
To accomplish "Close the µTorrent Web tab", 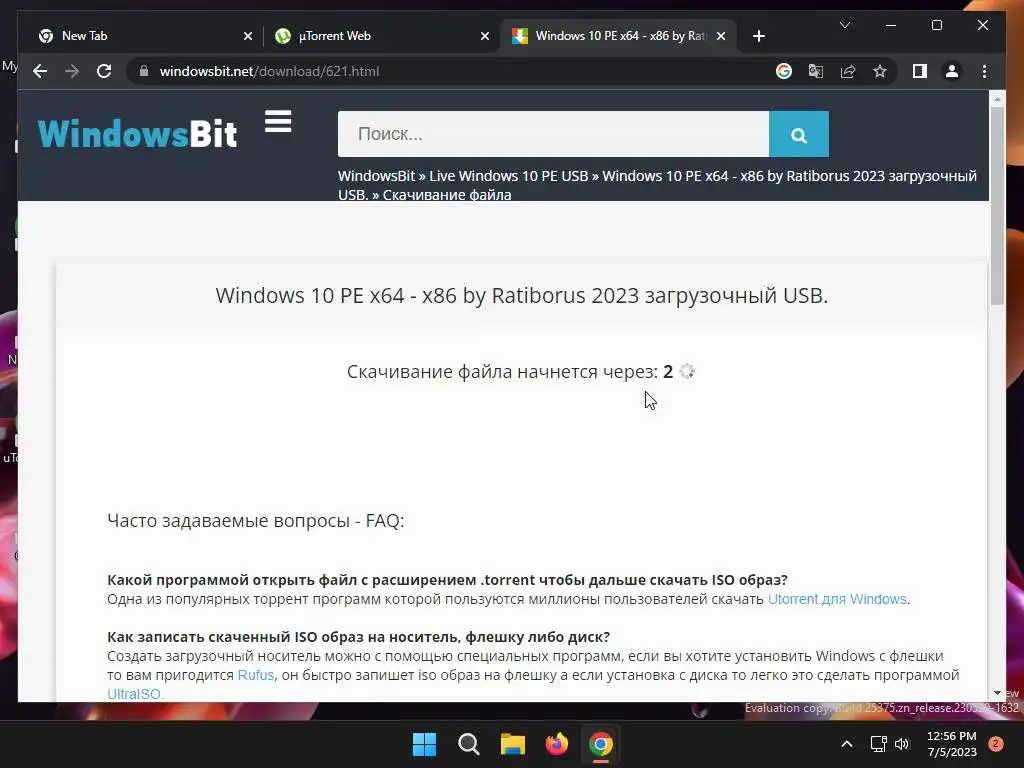I will coord(485,37).
